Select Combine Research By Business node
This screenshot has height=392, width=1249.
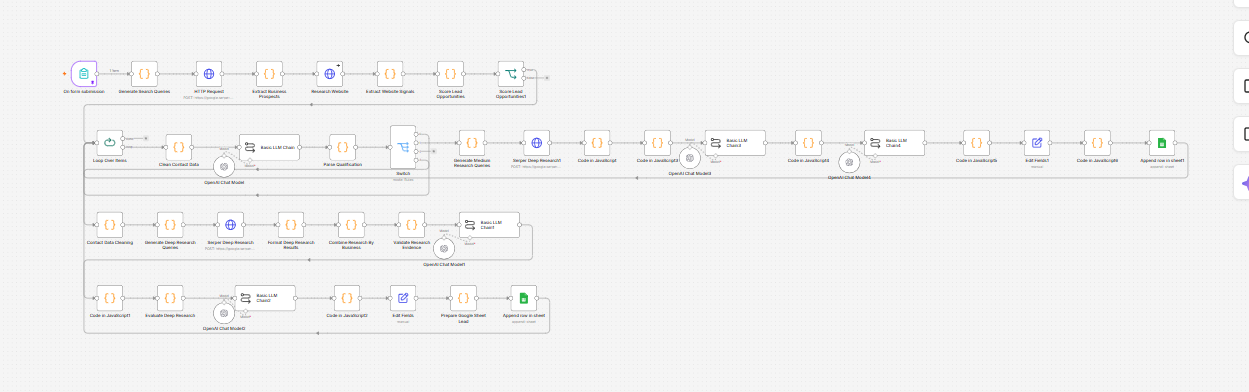(351, 225)
